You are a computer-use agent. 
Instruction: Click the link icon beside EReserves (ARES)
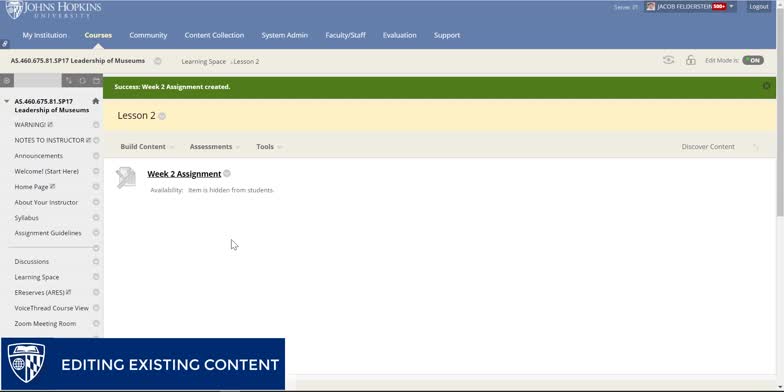point(68,292)
